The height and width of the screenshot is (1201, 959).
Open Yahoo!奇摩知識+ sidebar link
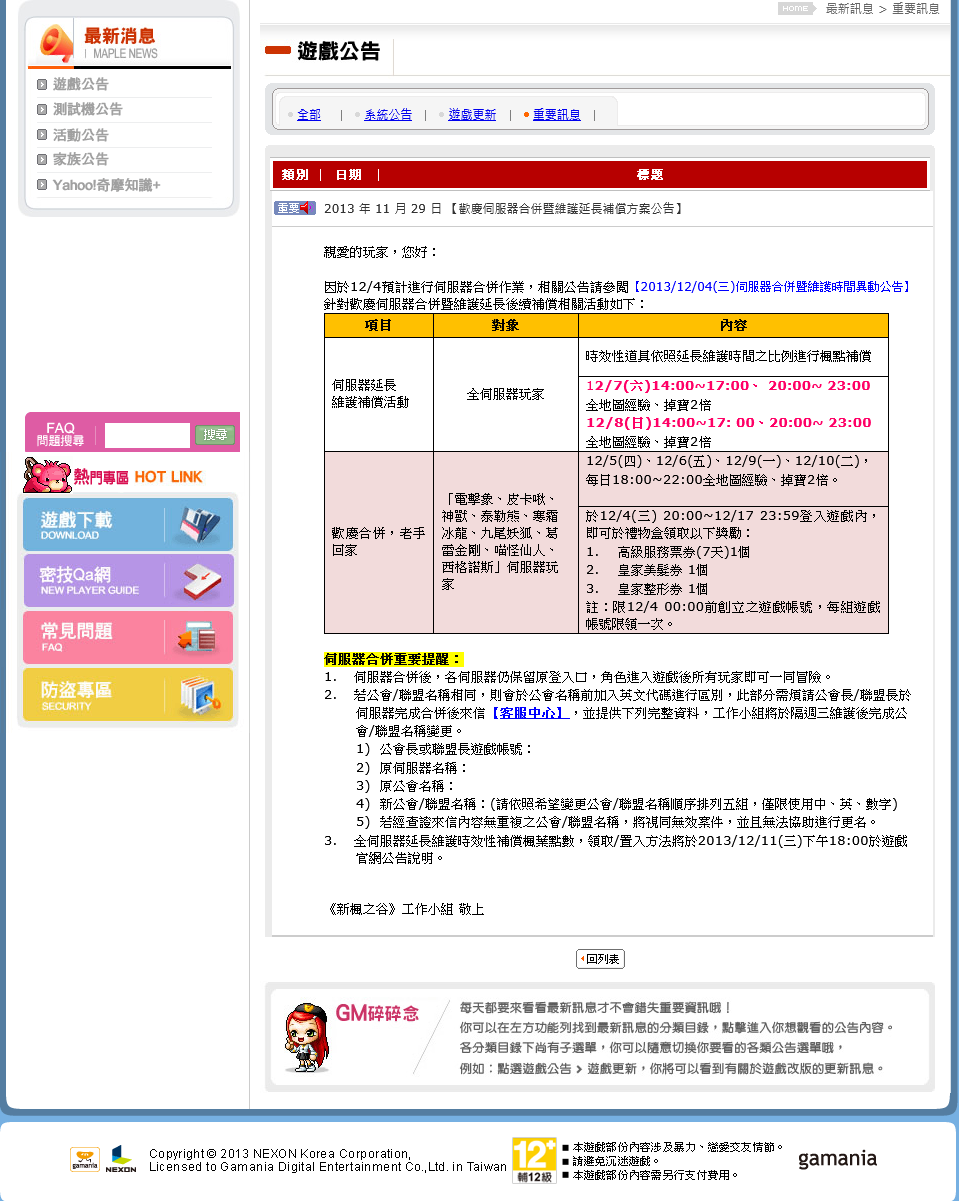click(106, 185)
